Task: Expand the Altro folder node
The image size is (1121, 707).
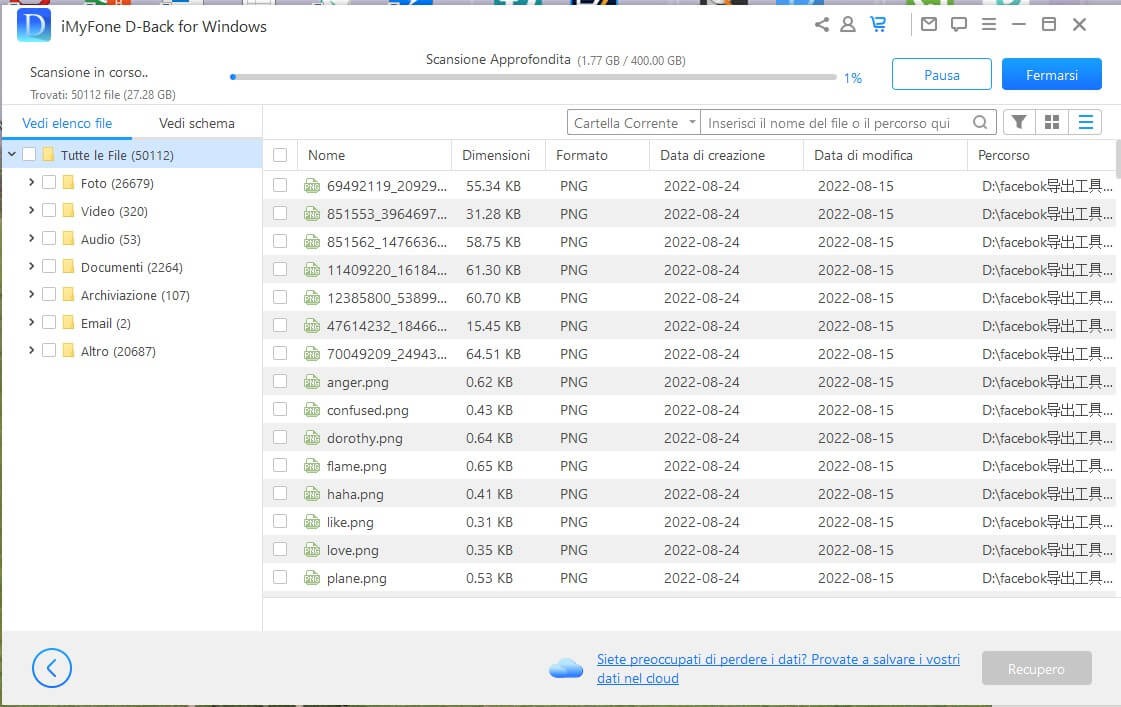Action: (x=31, y=350)
